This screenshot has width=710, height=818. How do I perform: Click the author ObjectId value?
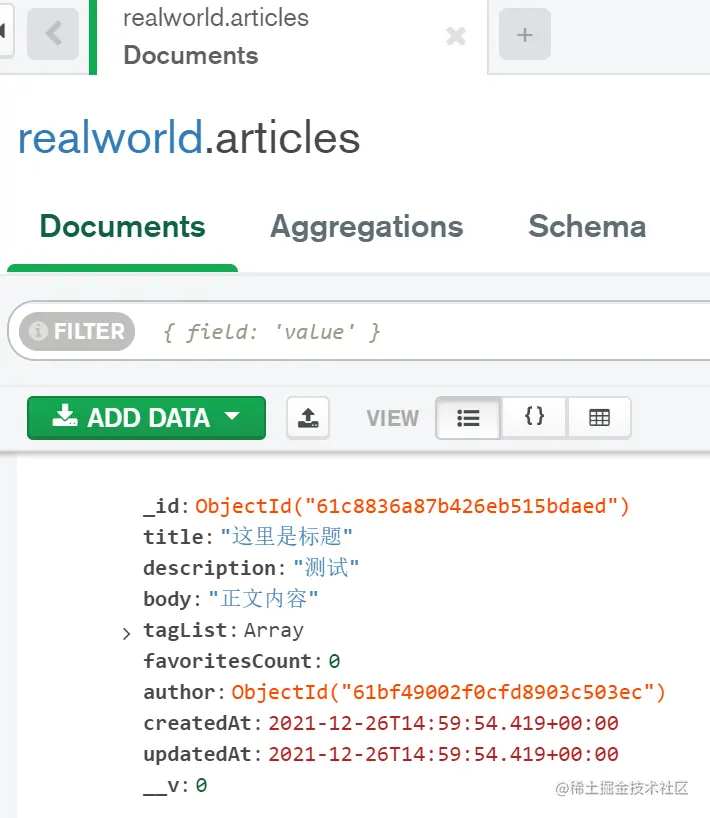pyautogui.click(x=449, y=692)
